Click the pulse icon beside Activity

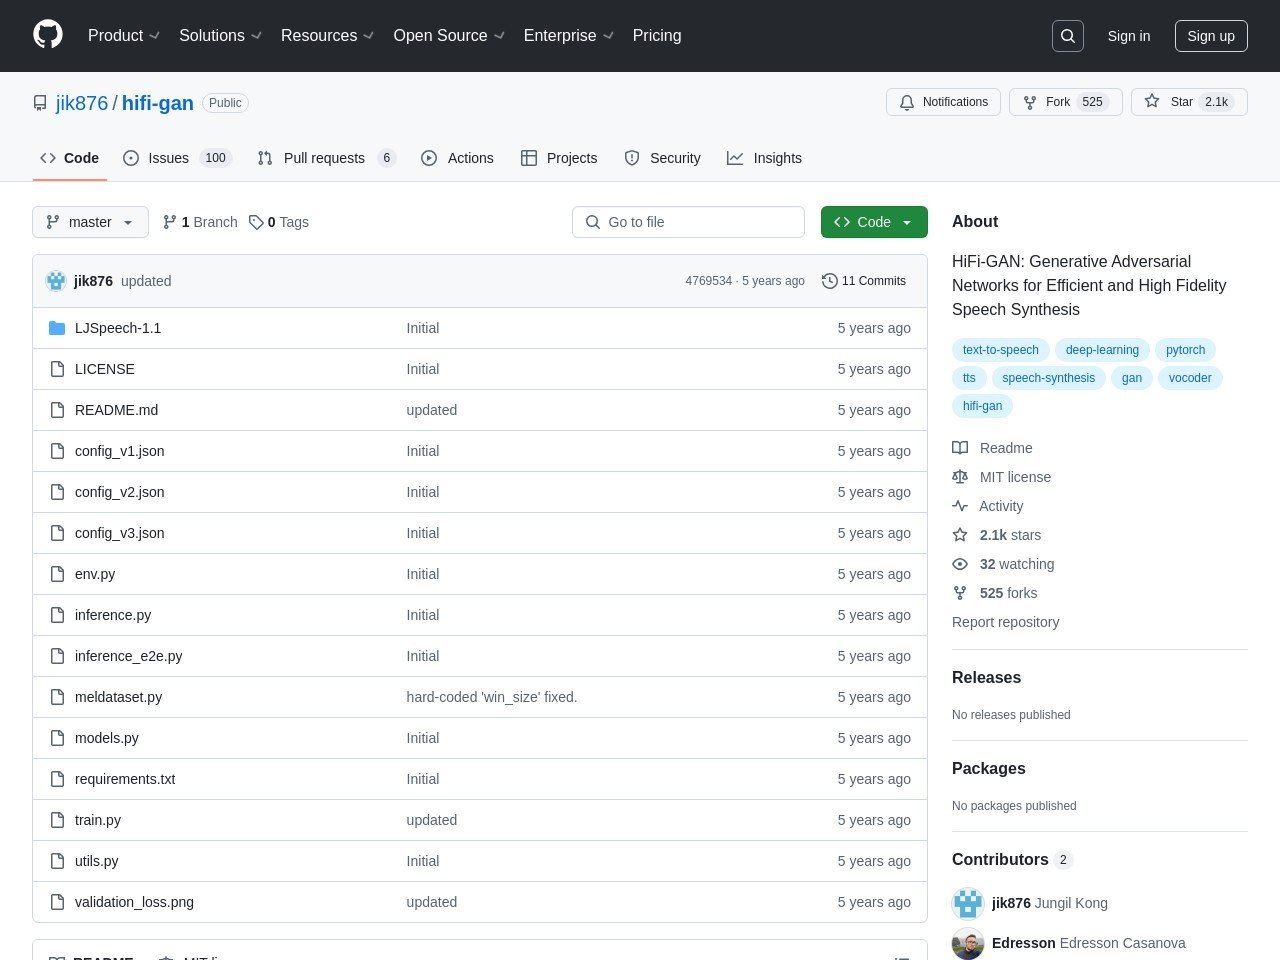coord(960,506)
